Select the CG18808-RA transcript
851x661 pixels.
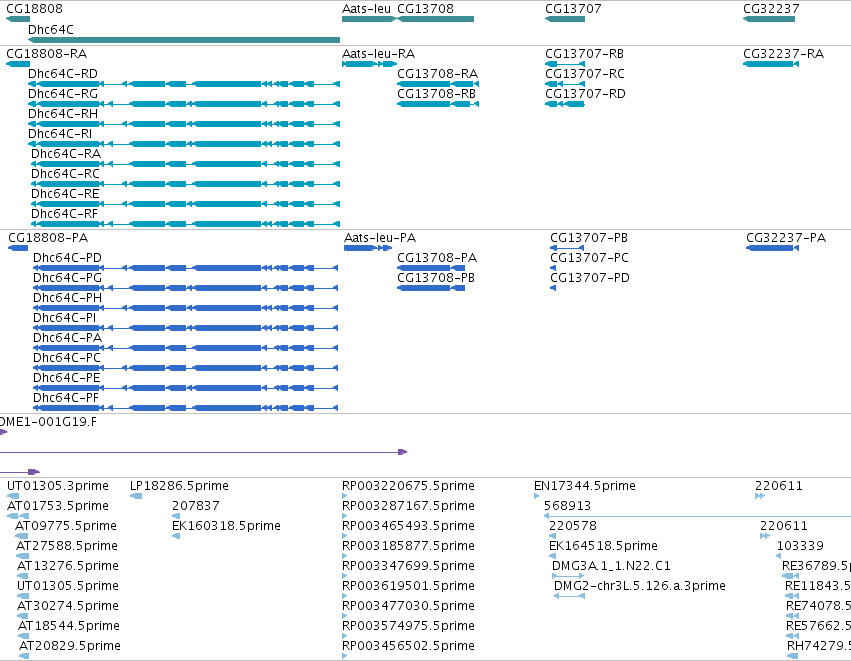tap(18, 64)
